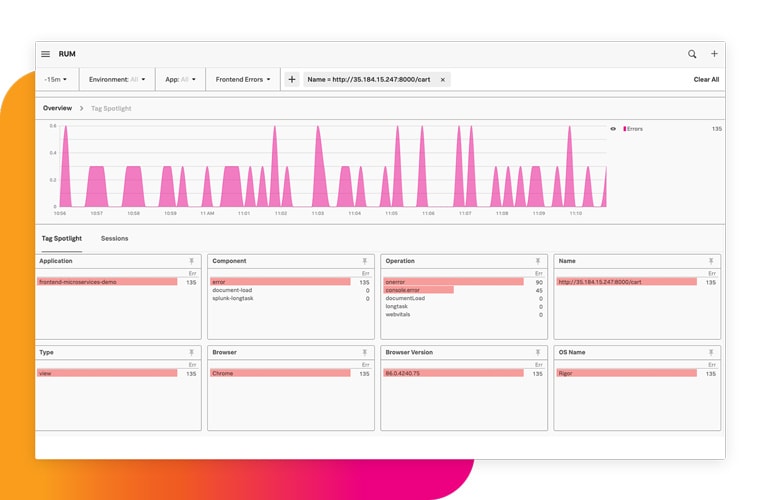Click the Name filter chip text

(x=369, y=79)
